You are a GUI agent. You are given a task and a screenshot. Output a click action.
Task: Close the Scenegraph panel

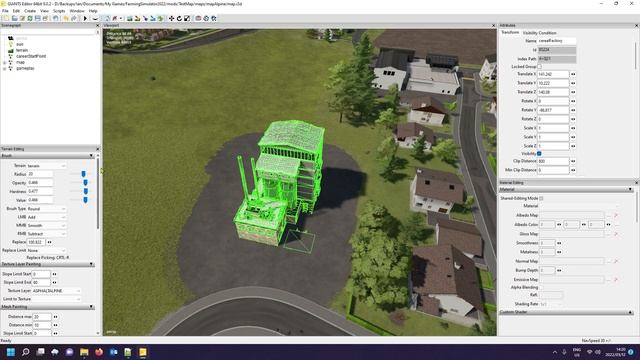click(x=97, y=25)
